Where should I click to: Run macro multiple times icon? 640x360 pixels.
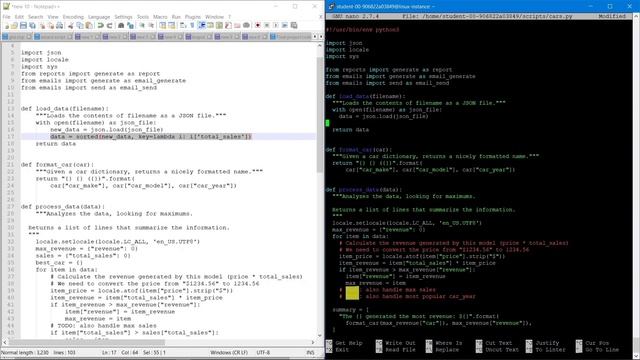click(x=284, y=25)
